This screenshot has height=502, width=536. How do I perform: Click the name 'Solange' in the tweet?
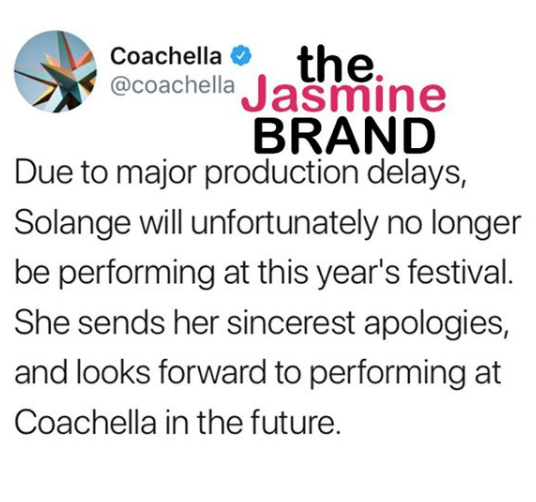pyautogui.click(x=72, y=225)
